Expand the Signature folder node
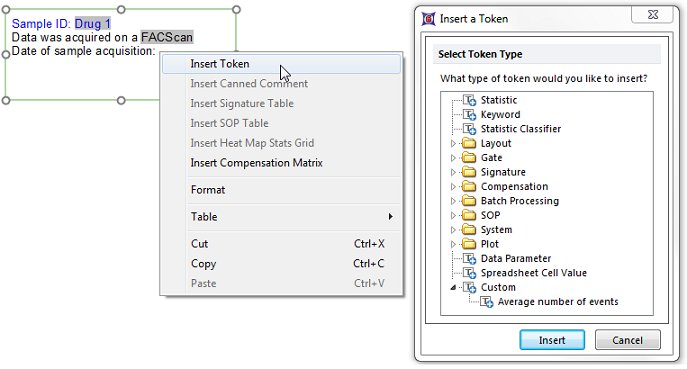Image resolution: width=687 pixels, height=369 pixels. [453, 172]
